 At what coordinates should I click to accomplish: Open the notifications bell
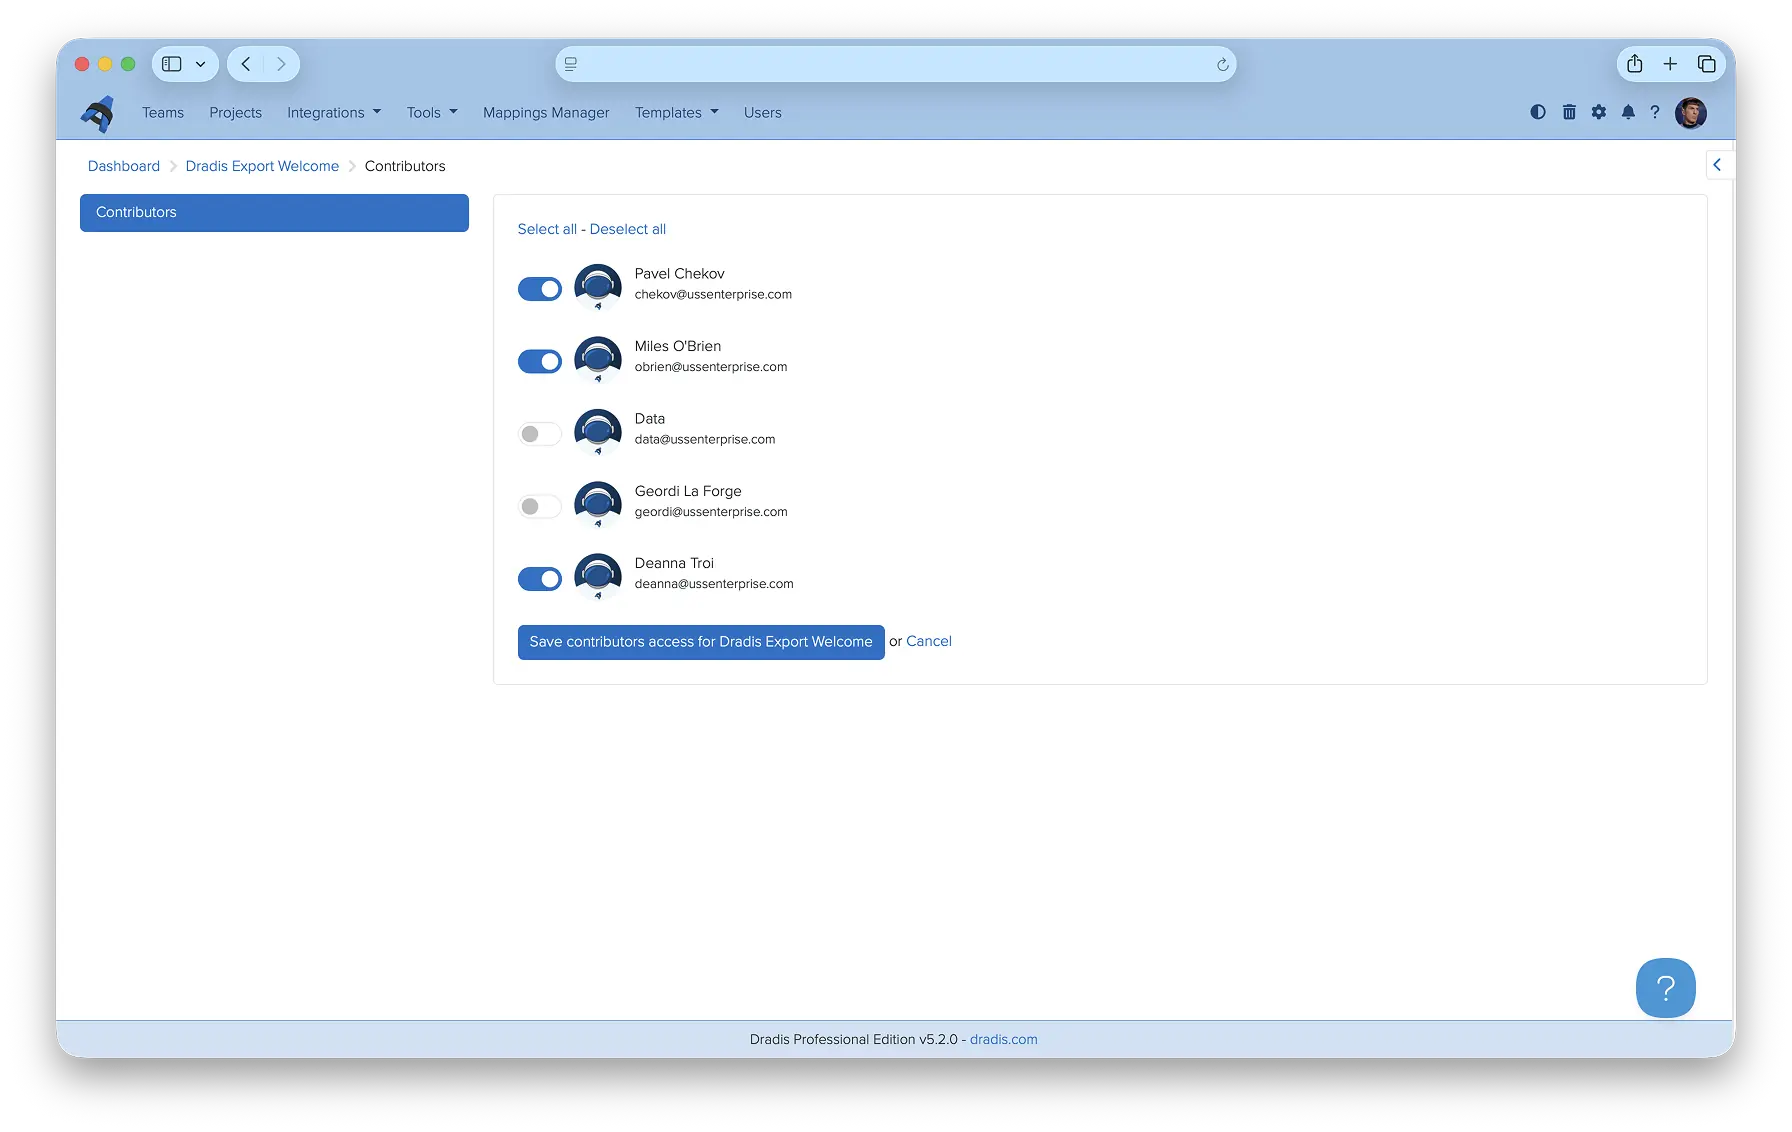pos(1628,112)
